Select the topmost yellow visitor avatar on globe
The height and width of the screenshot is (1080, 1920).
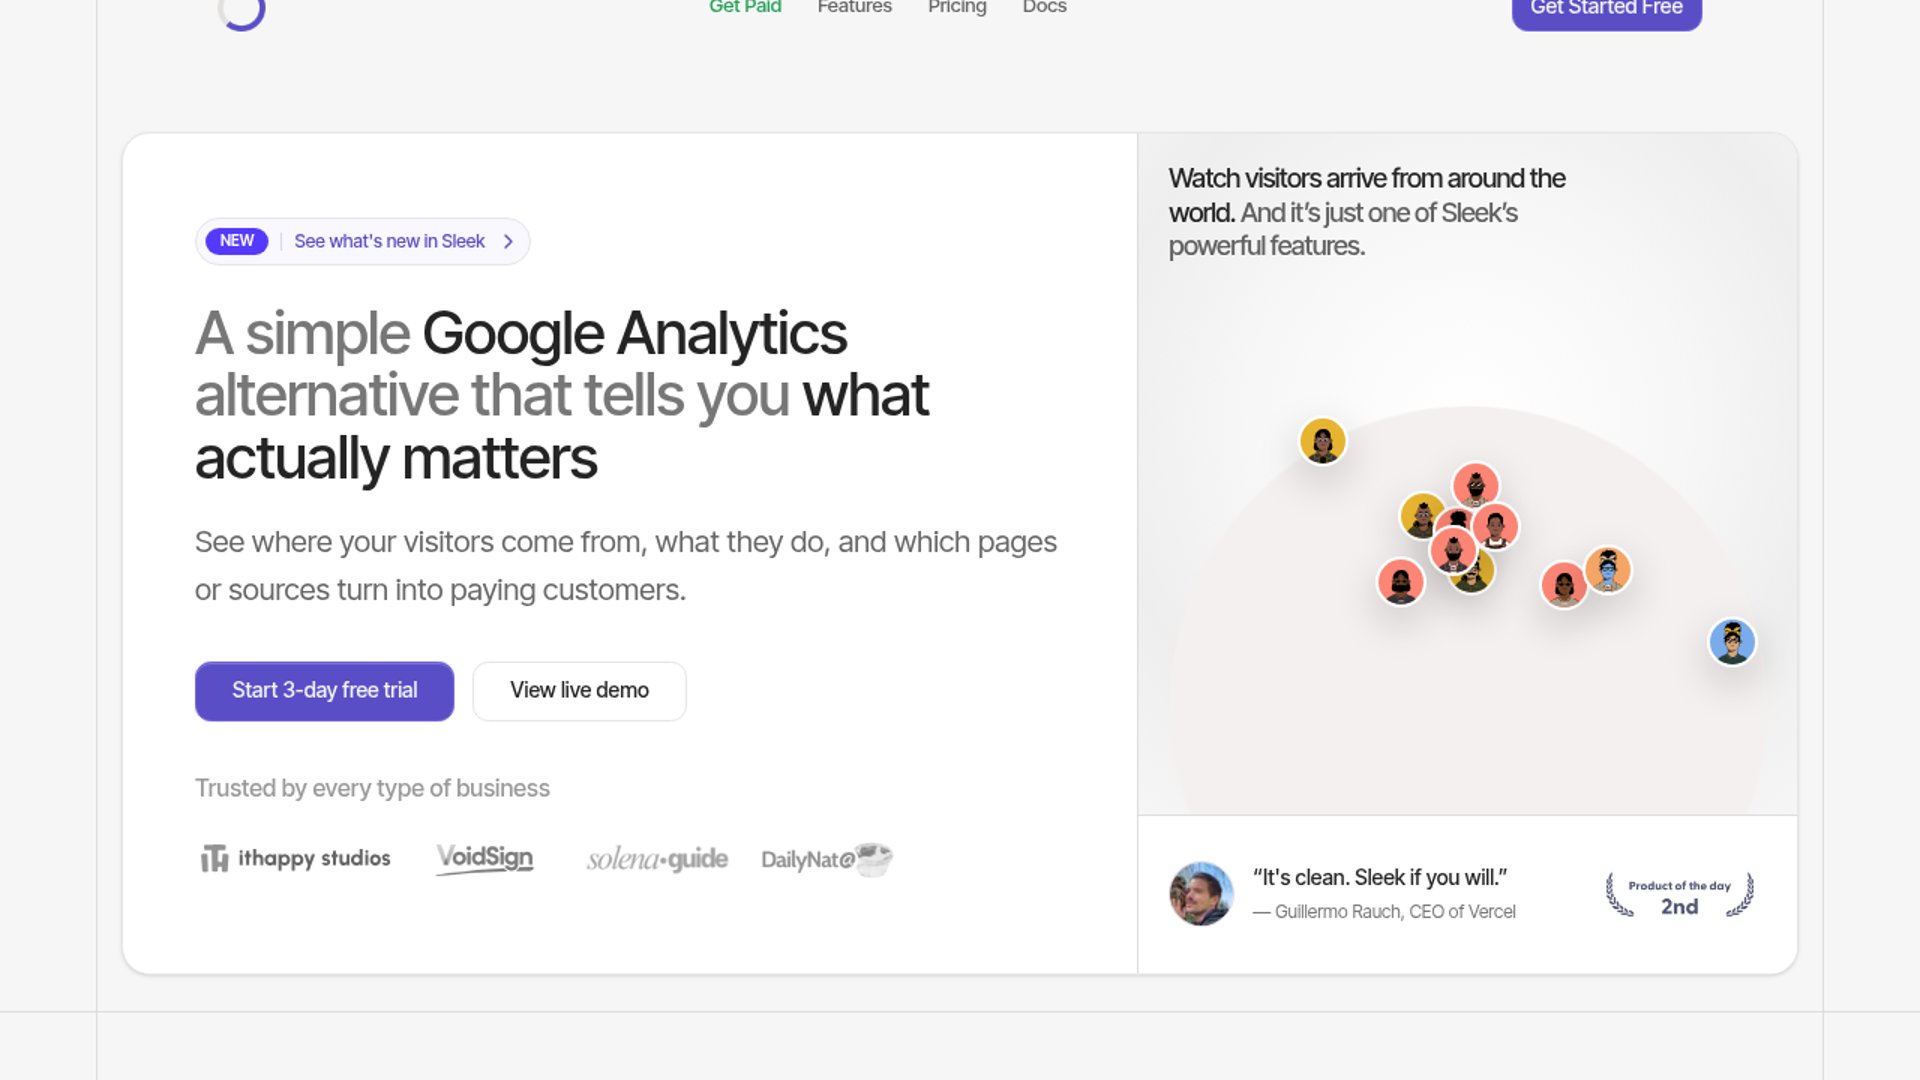1322,441
